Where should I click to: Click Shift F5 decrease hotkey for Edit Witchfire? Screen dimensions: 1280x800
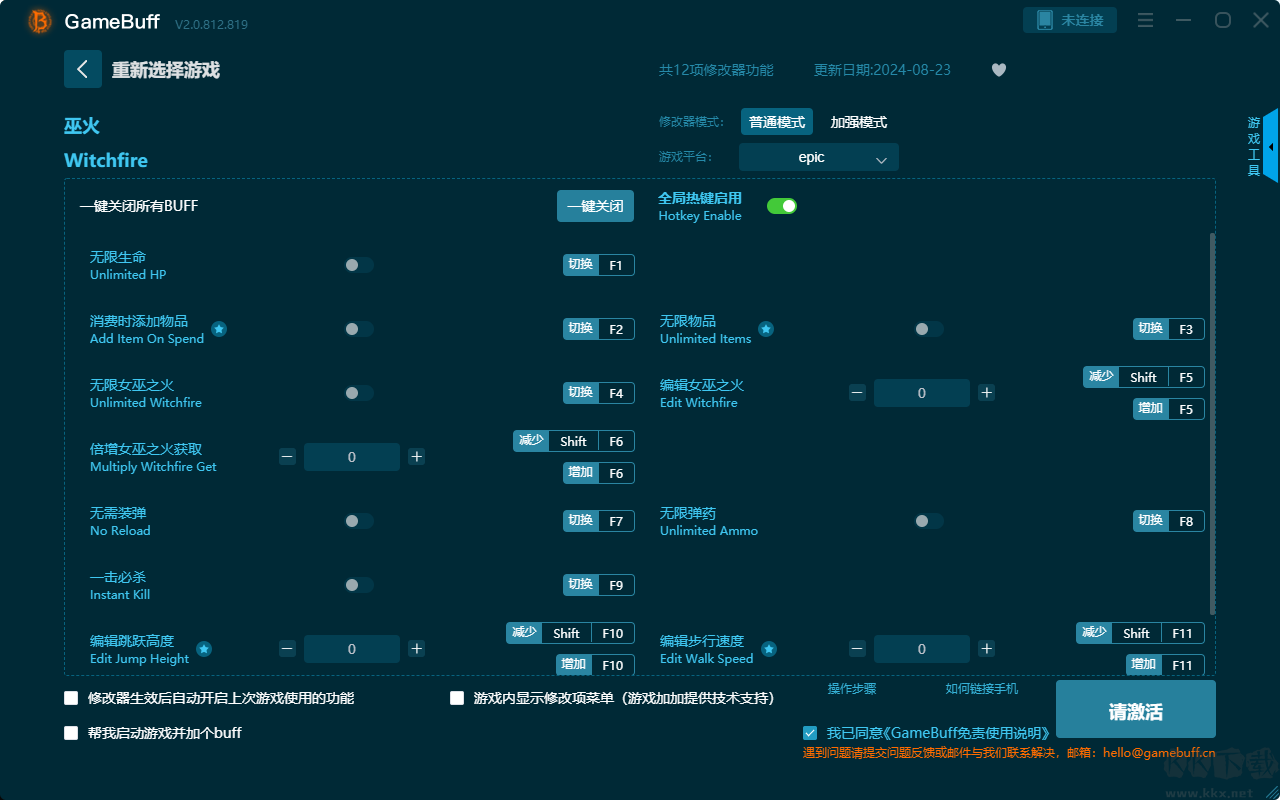coord(1144,377)
